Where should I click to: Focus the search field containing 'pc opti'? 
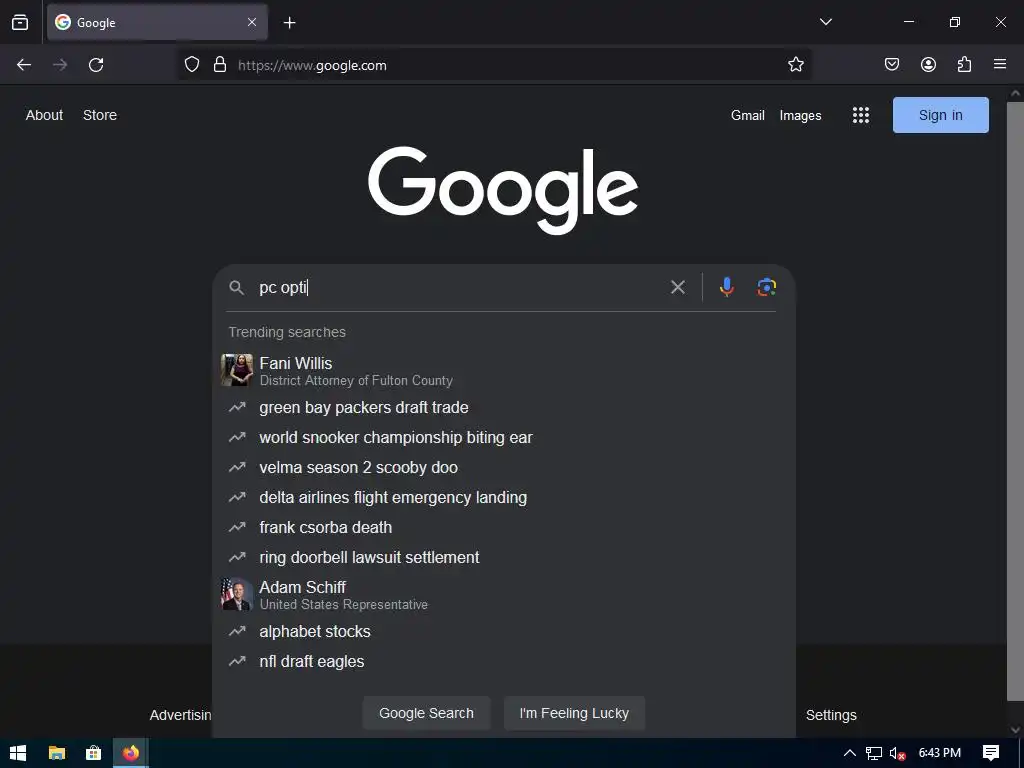point(457,287)
